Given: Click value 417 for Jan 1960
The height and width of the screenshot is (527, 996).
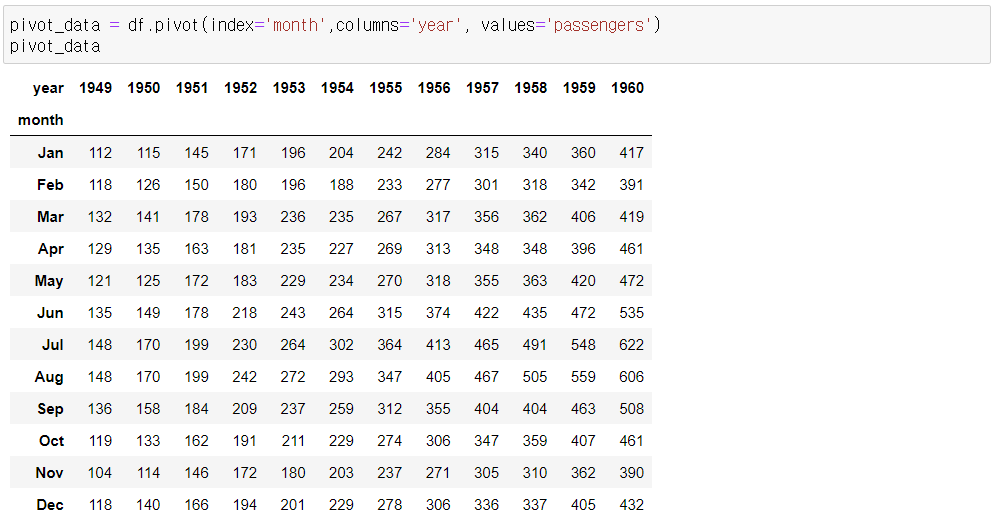Looking at the screenshot, I should pos(631,153).
